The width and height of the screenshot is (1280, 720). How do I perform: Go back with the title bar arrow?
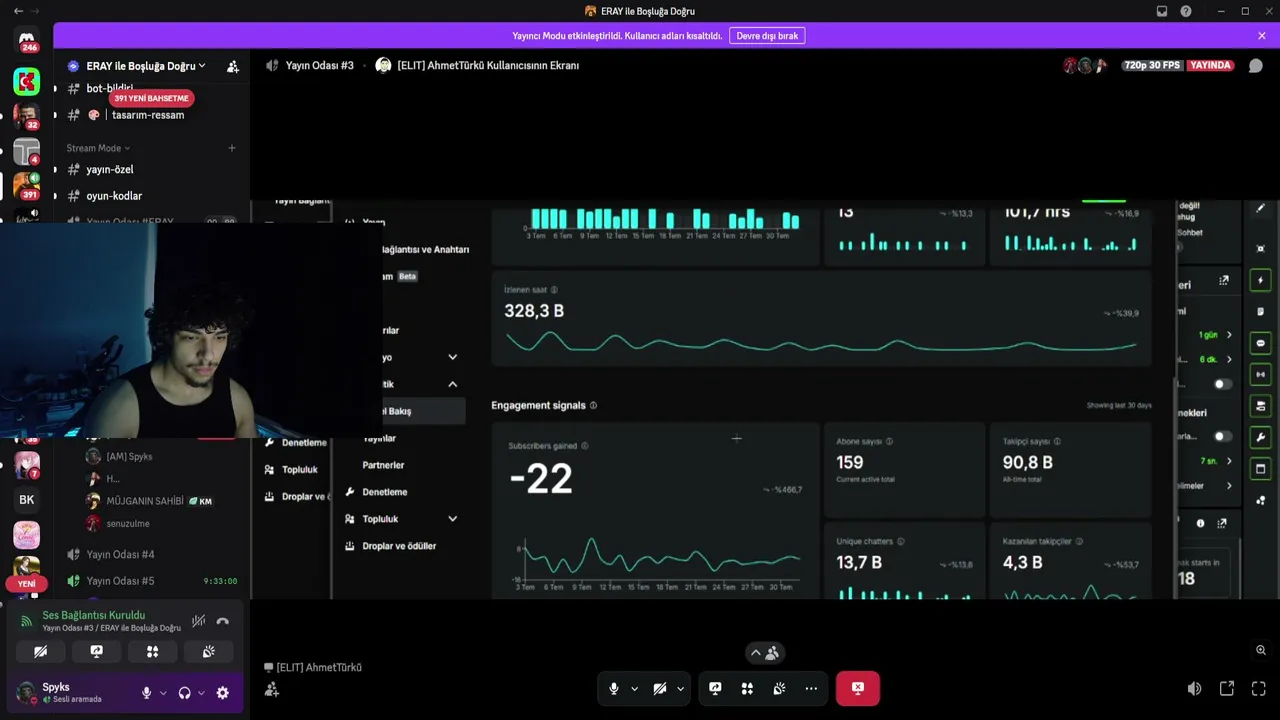point(18,11)
